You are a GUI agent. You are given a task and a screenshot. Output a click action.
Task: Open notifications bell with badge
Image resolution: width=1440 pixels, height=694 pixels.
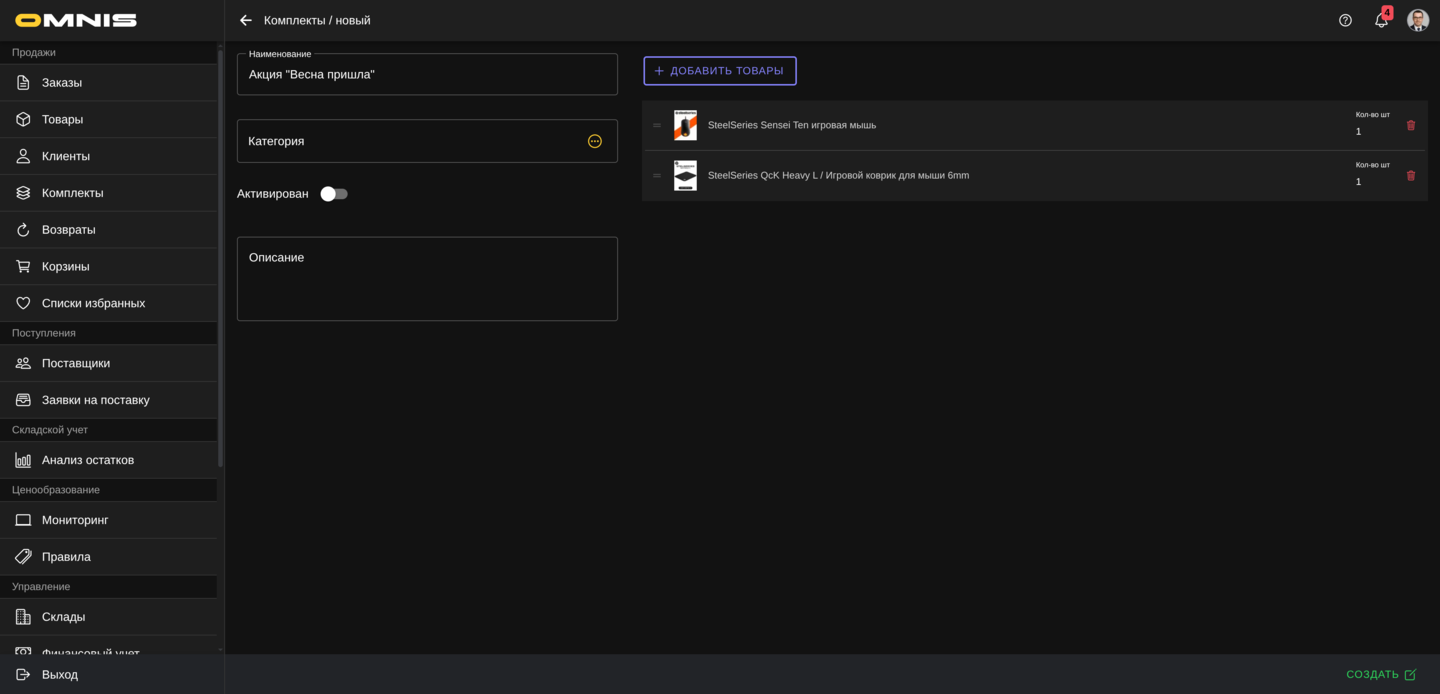point(1381,20)
